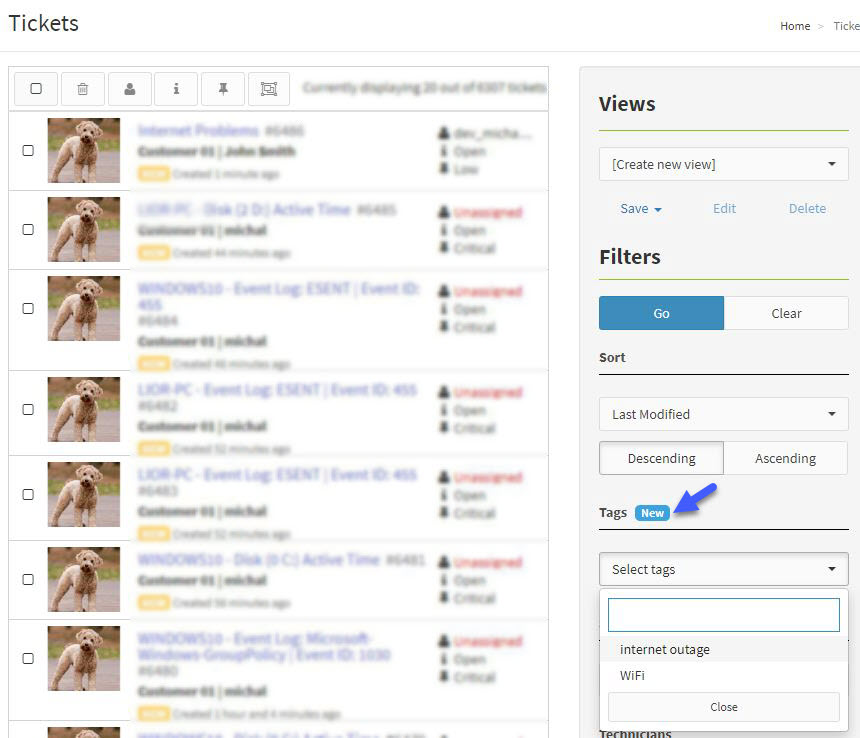Toggle the select-all checkbox in toolbar
Viewport: 860px width, 738px height.
[x=36, y=89]
